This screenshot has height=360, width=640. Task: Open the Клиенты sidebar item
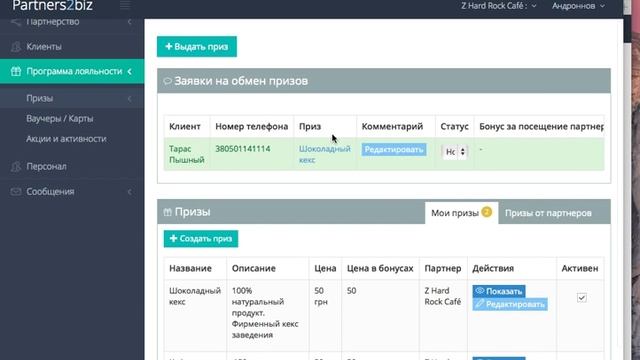72,47
